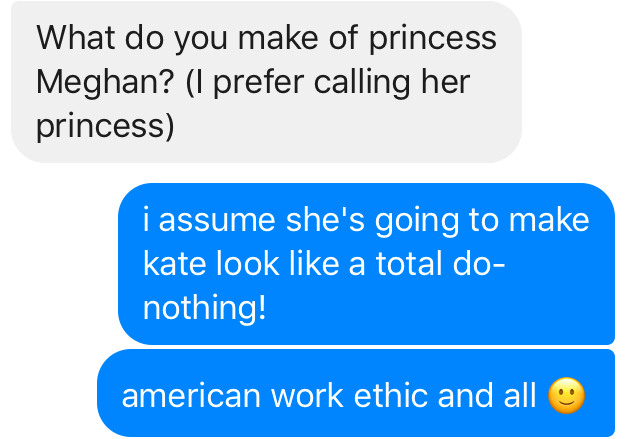Click the 'american work ethic' message bubble

355,394
